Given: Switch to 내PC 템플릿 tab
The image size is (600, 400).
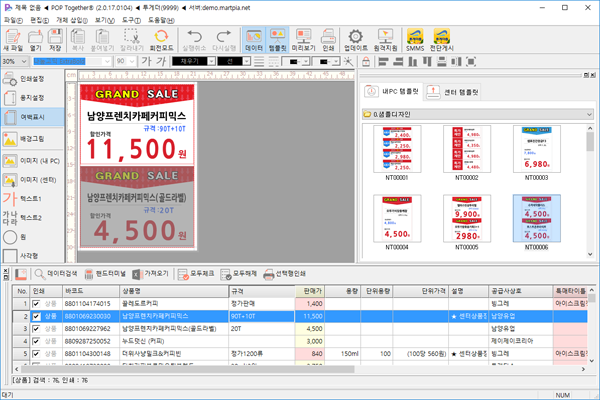Looking at the screenshot, I should (391, 92).
